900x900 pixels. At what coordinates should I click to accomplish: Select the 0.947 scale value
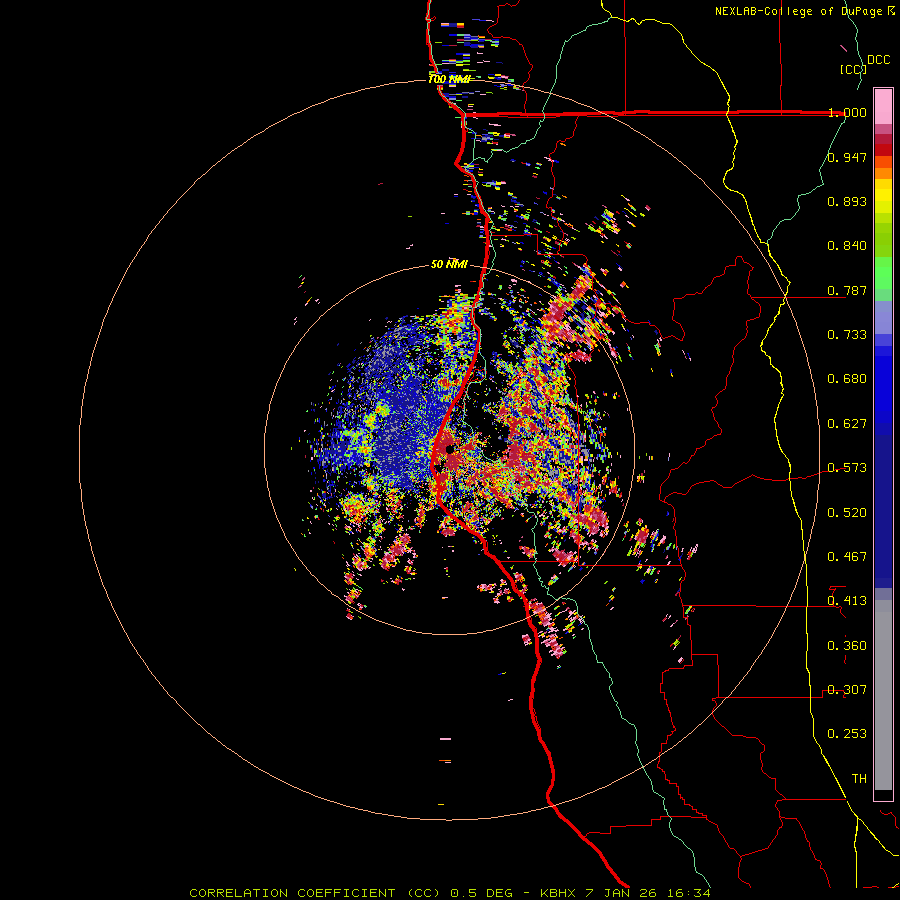pos(847,157)
